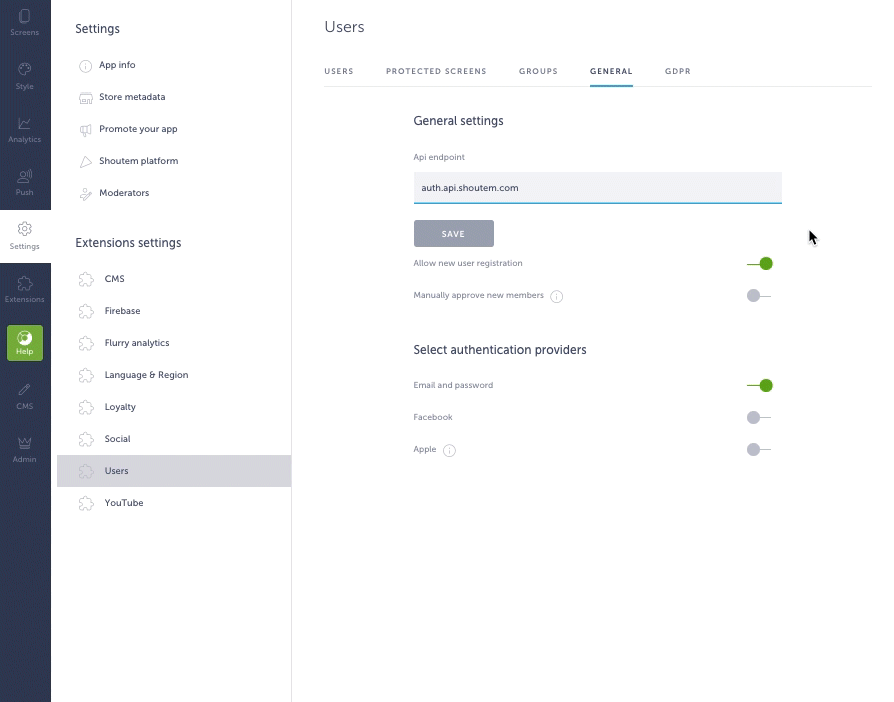Open the Admin crown section
The height and width of the screenshot is (702, 894).
pyautogui.click(x=25, y=448)
